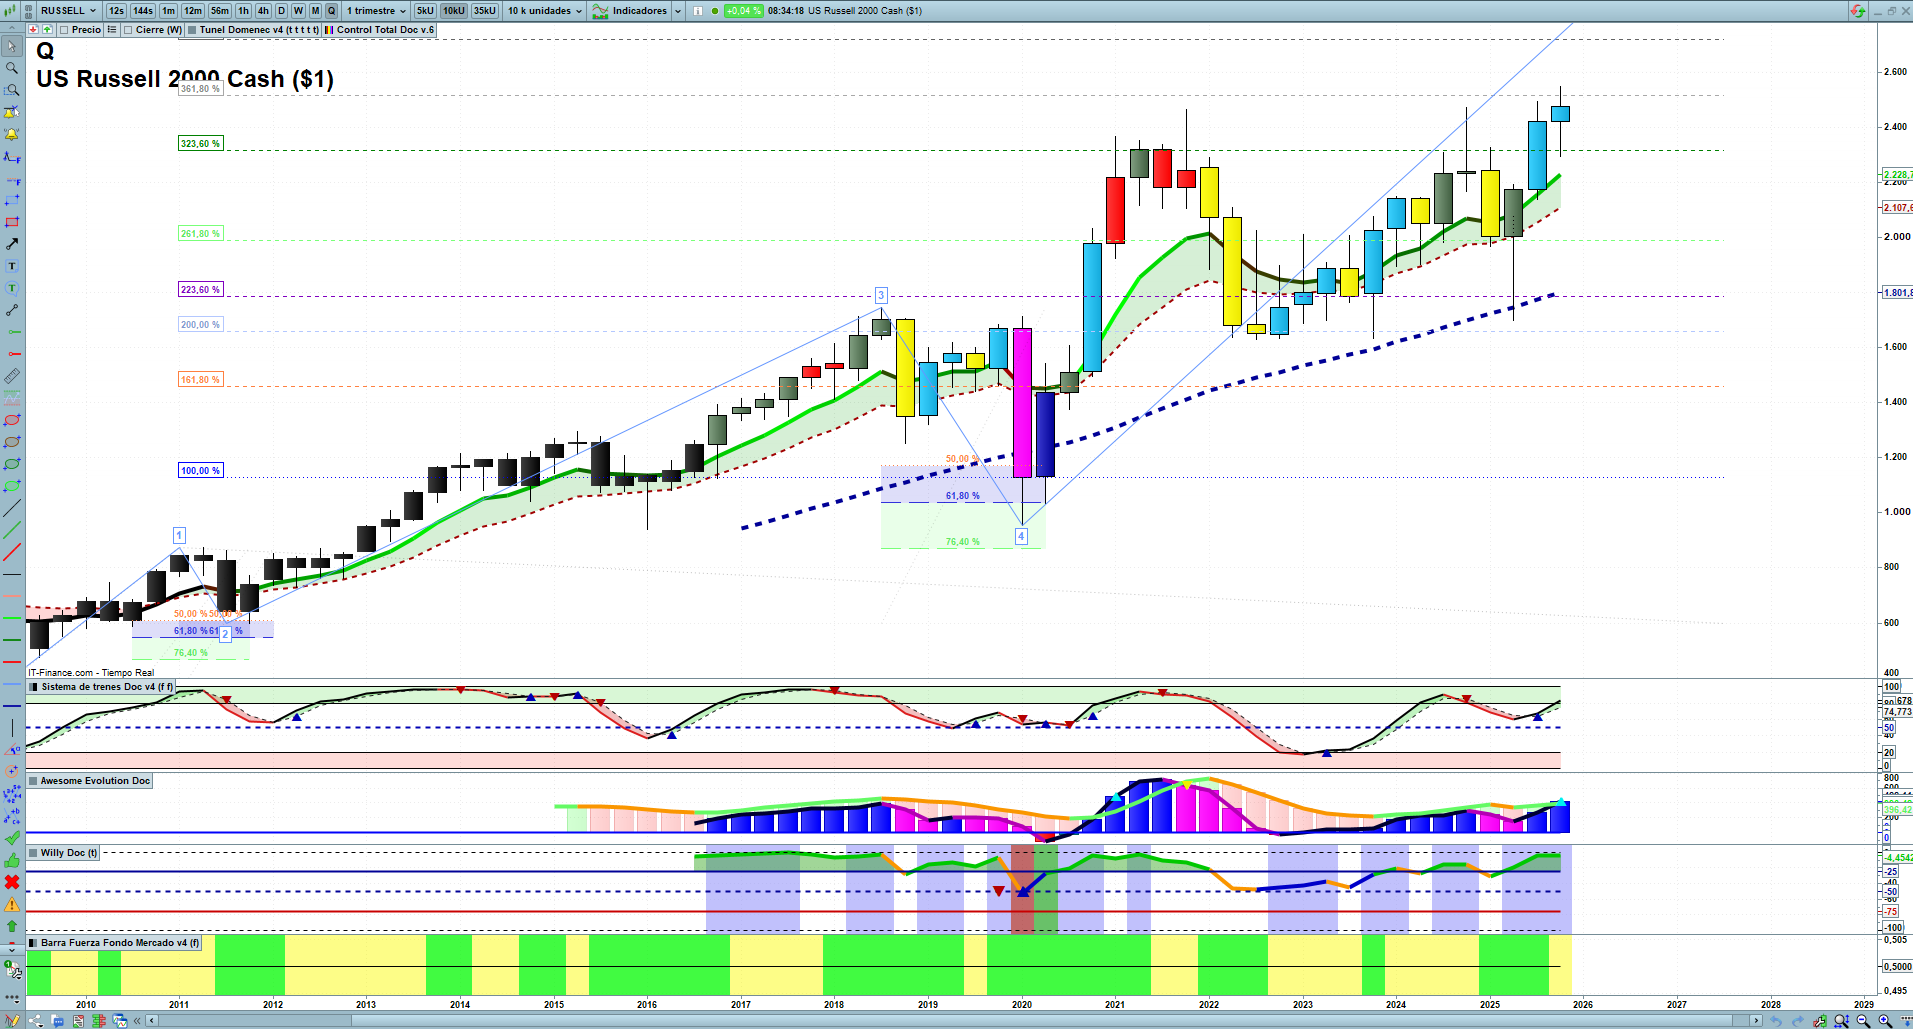Select the yellow alert bell tool
The image size is (1913, 1029).
pyautogui.click(x=12, y=134)
